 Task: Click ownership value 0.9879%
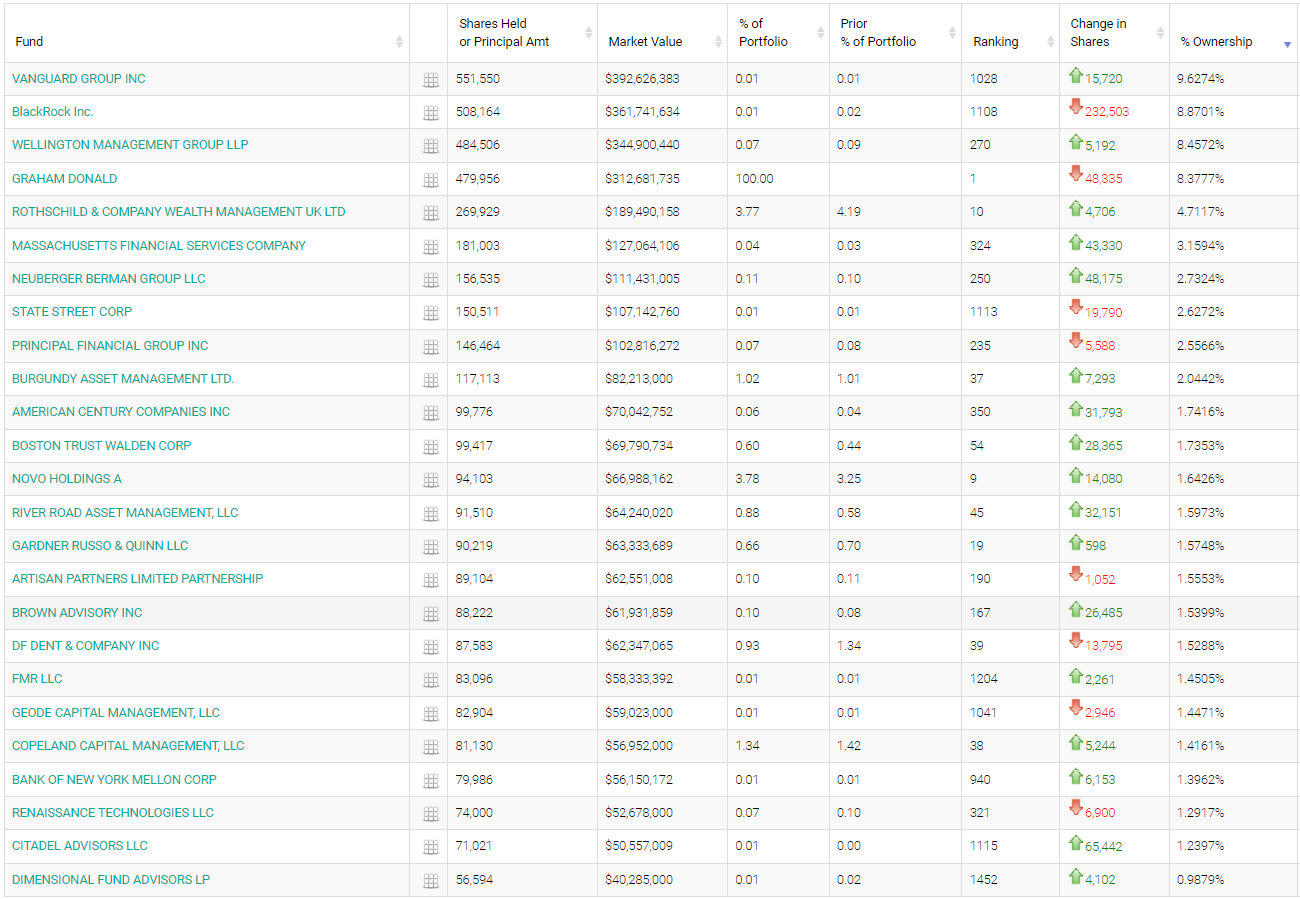1201,880
